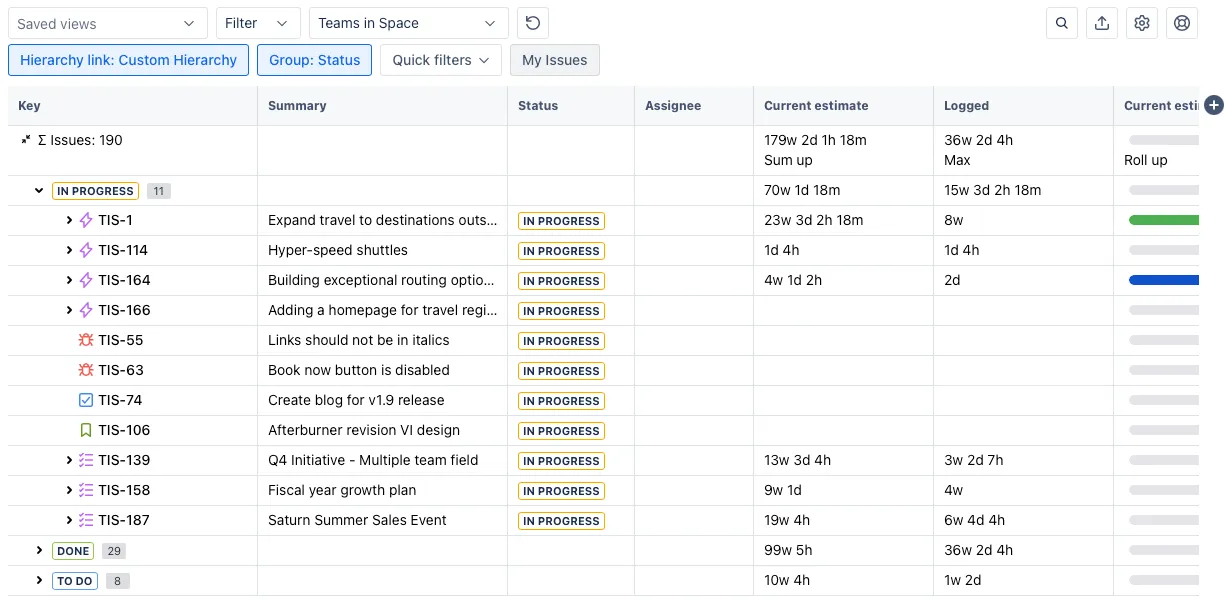Click the bug icon of TIS-63

(x=86, y=370)
